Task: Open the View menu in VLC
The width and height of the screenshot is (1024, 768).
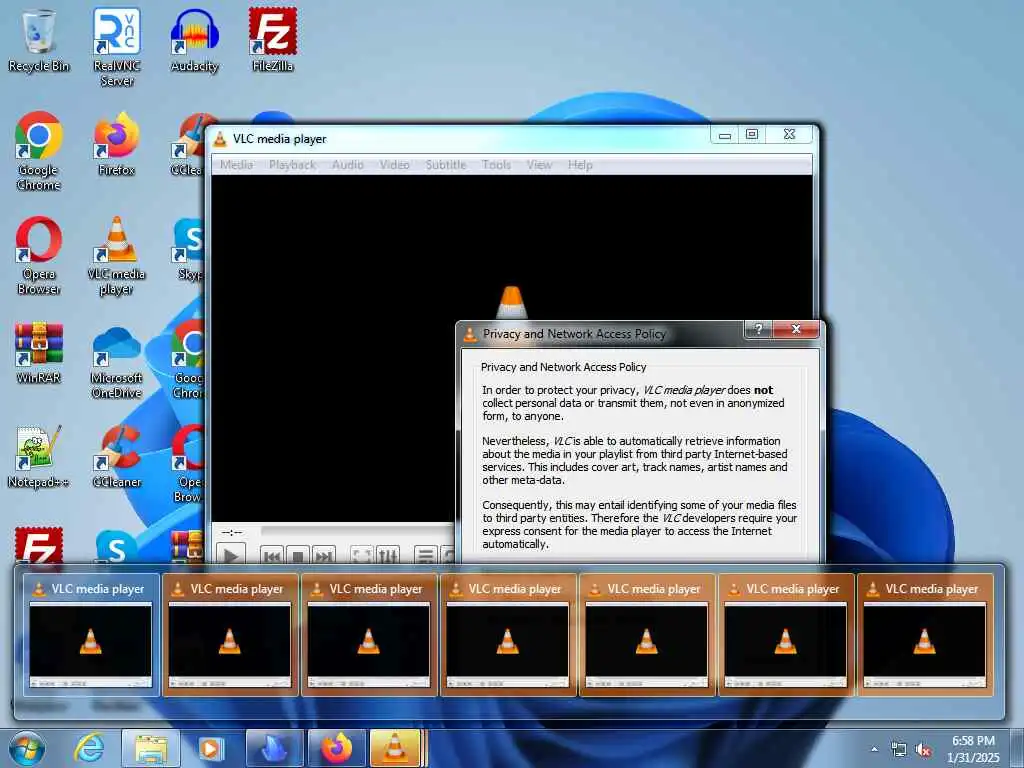Action: pyautogui.click(x=539, y=165)
